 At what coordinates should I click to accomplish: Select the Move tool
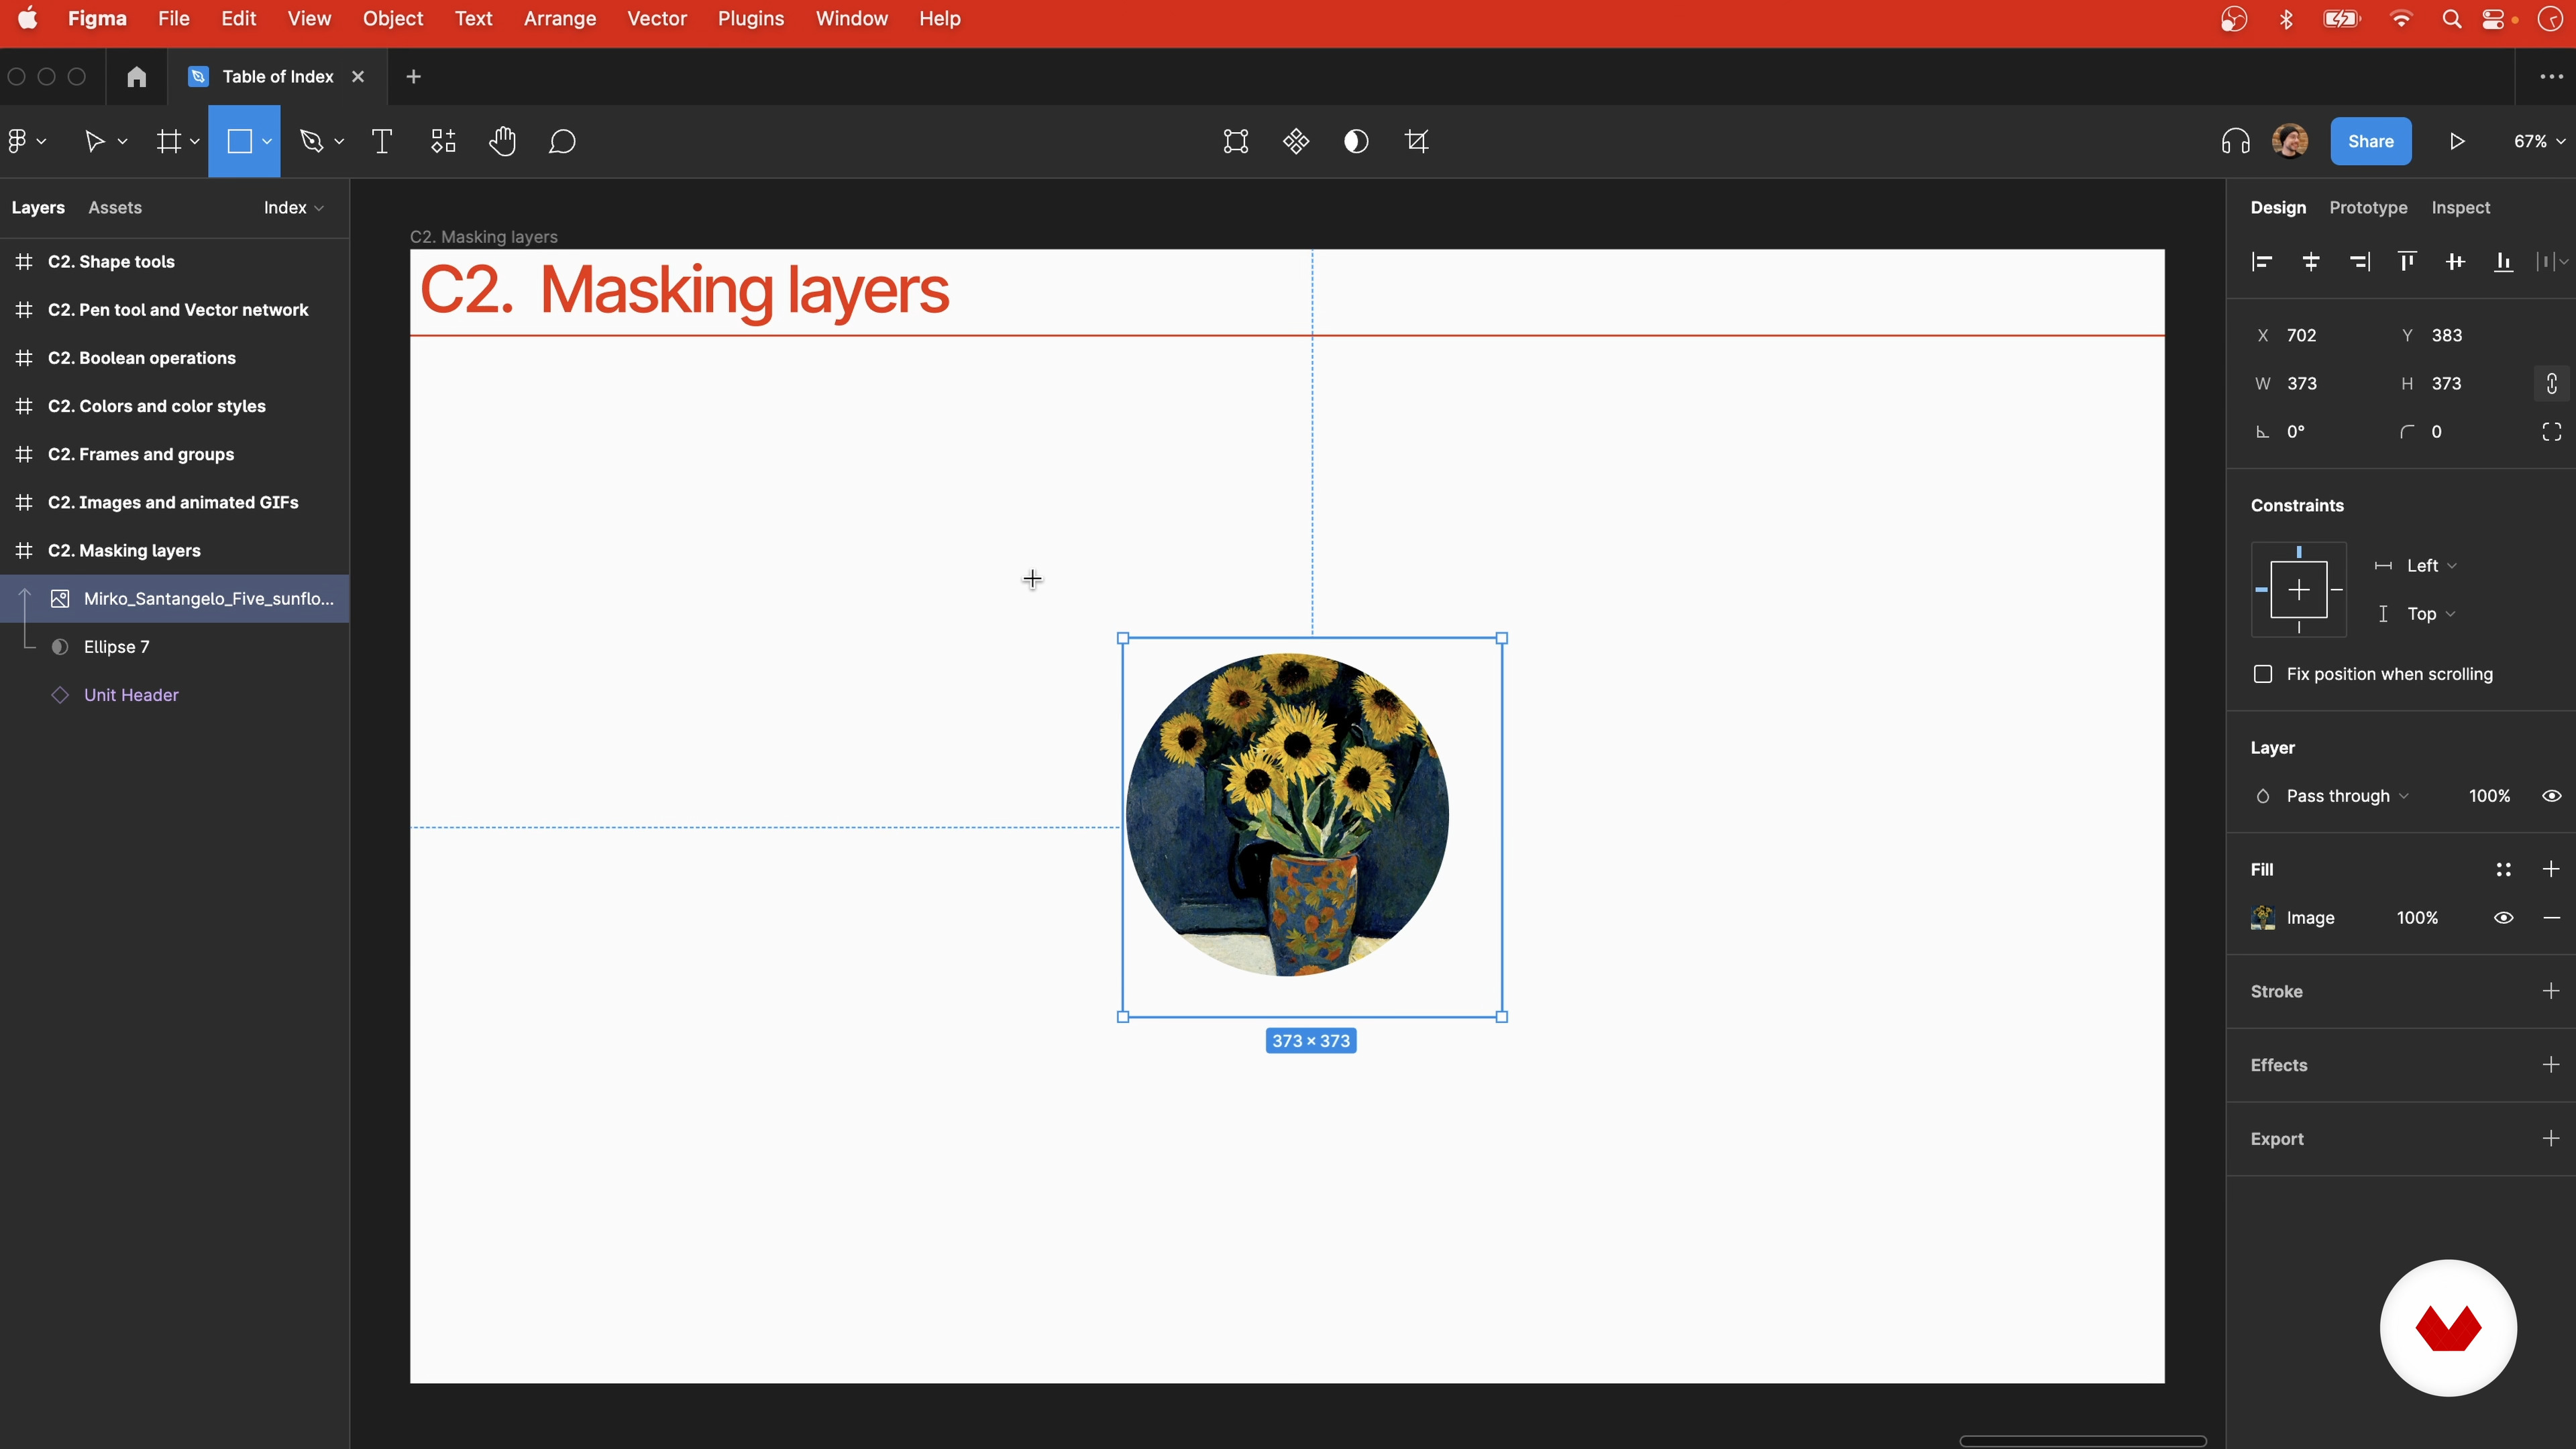click(x=95, y=141)
